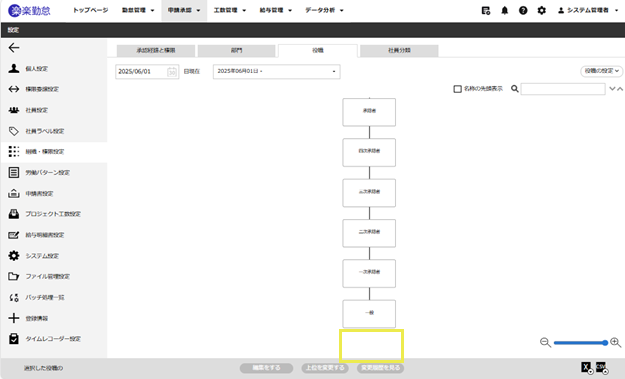Toggle the 名称の先頭表示 checkbox

(458, 89)
